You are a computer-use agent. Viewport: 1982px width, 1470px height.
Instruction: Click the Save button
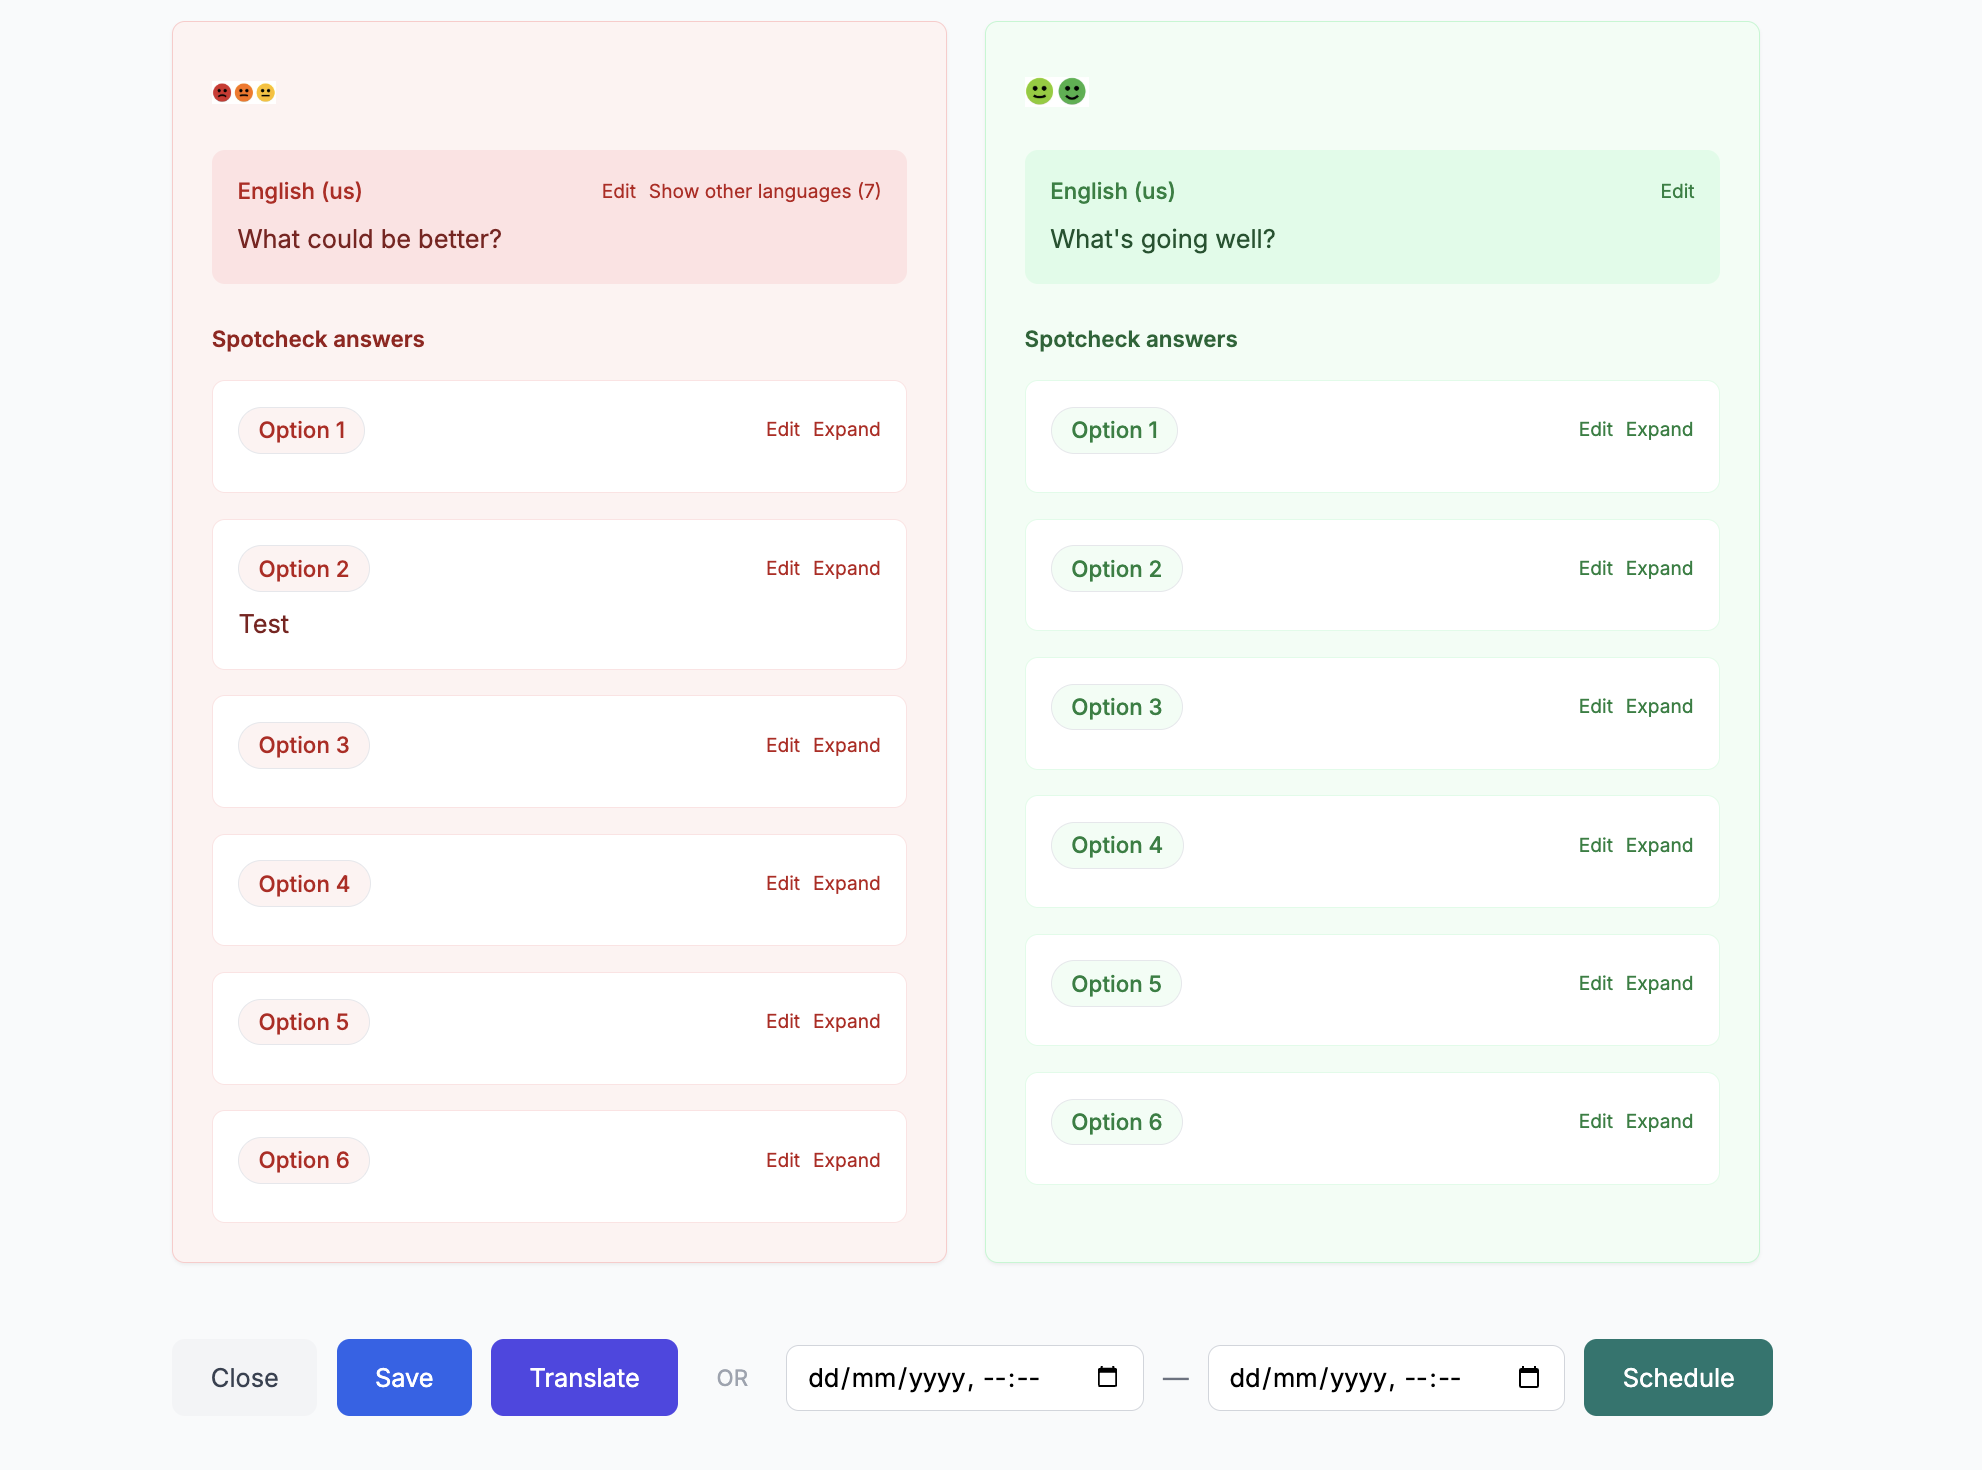click(404, 1377)
